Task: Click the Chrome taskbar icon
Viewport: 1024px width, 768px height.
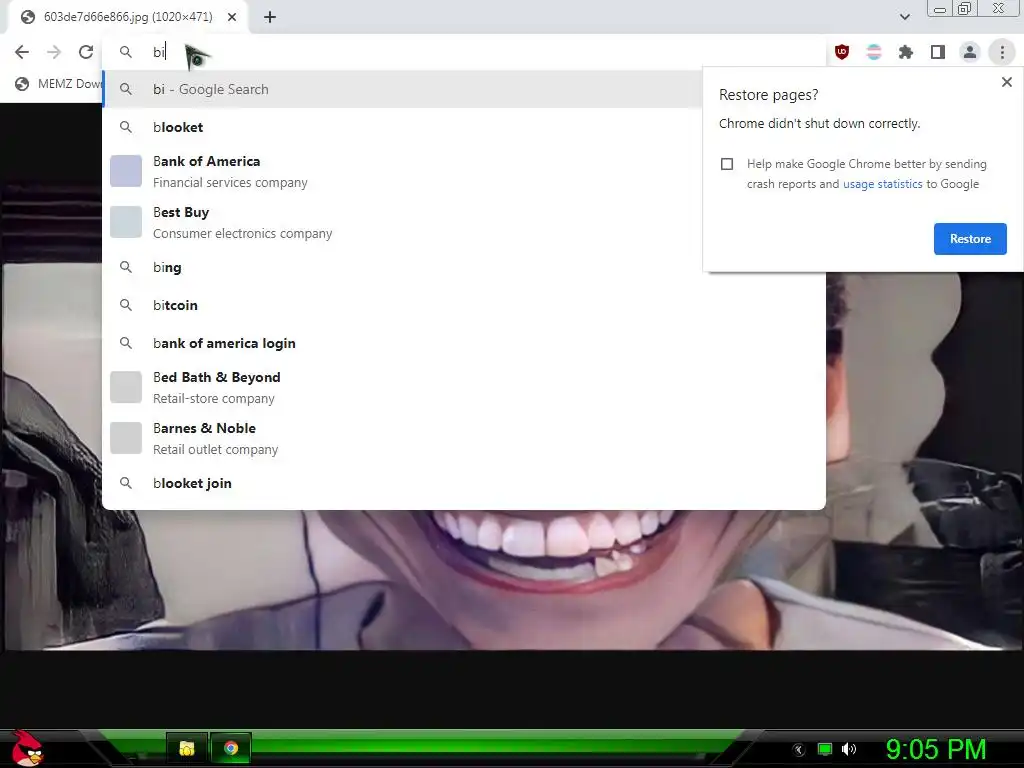Action: pyautogui.click(x=231, y=748)
